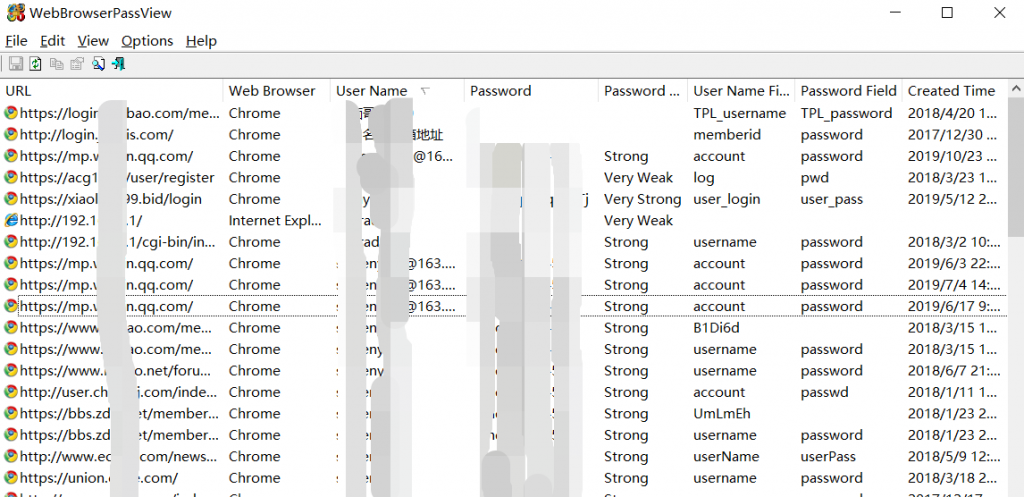The width and height of the screenshot is (1024, 497).
Task: Click the Chrome icon on the cgi-bin row
Action: pos(10,242)
